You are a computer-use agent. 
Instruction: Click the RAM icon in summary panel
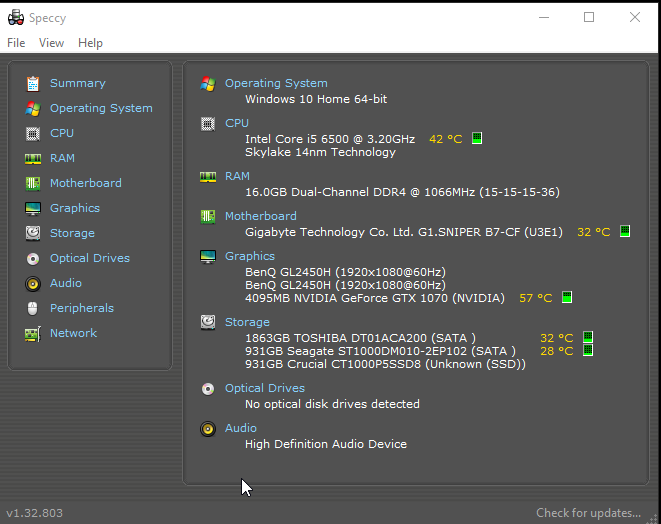[208, 177]
